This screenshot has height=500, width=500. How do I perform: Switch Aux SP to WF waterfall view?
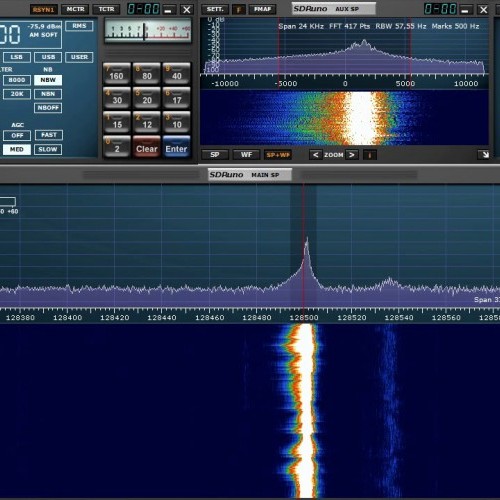tap(246, 155)
